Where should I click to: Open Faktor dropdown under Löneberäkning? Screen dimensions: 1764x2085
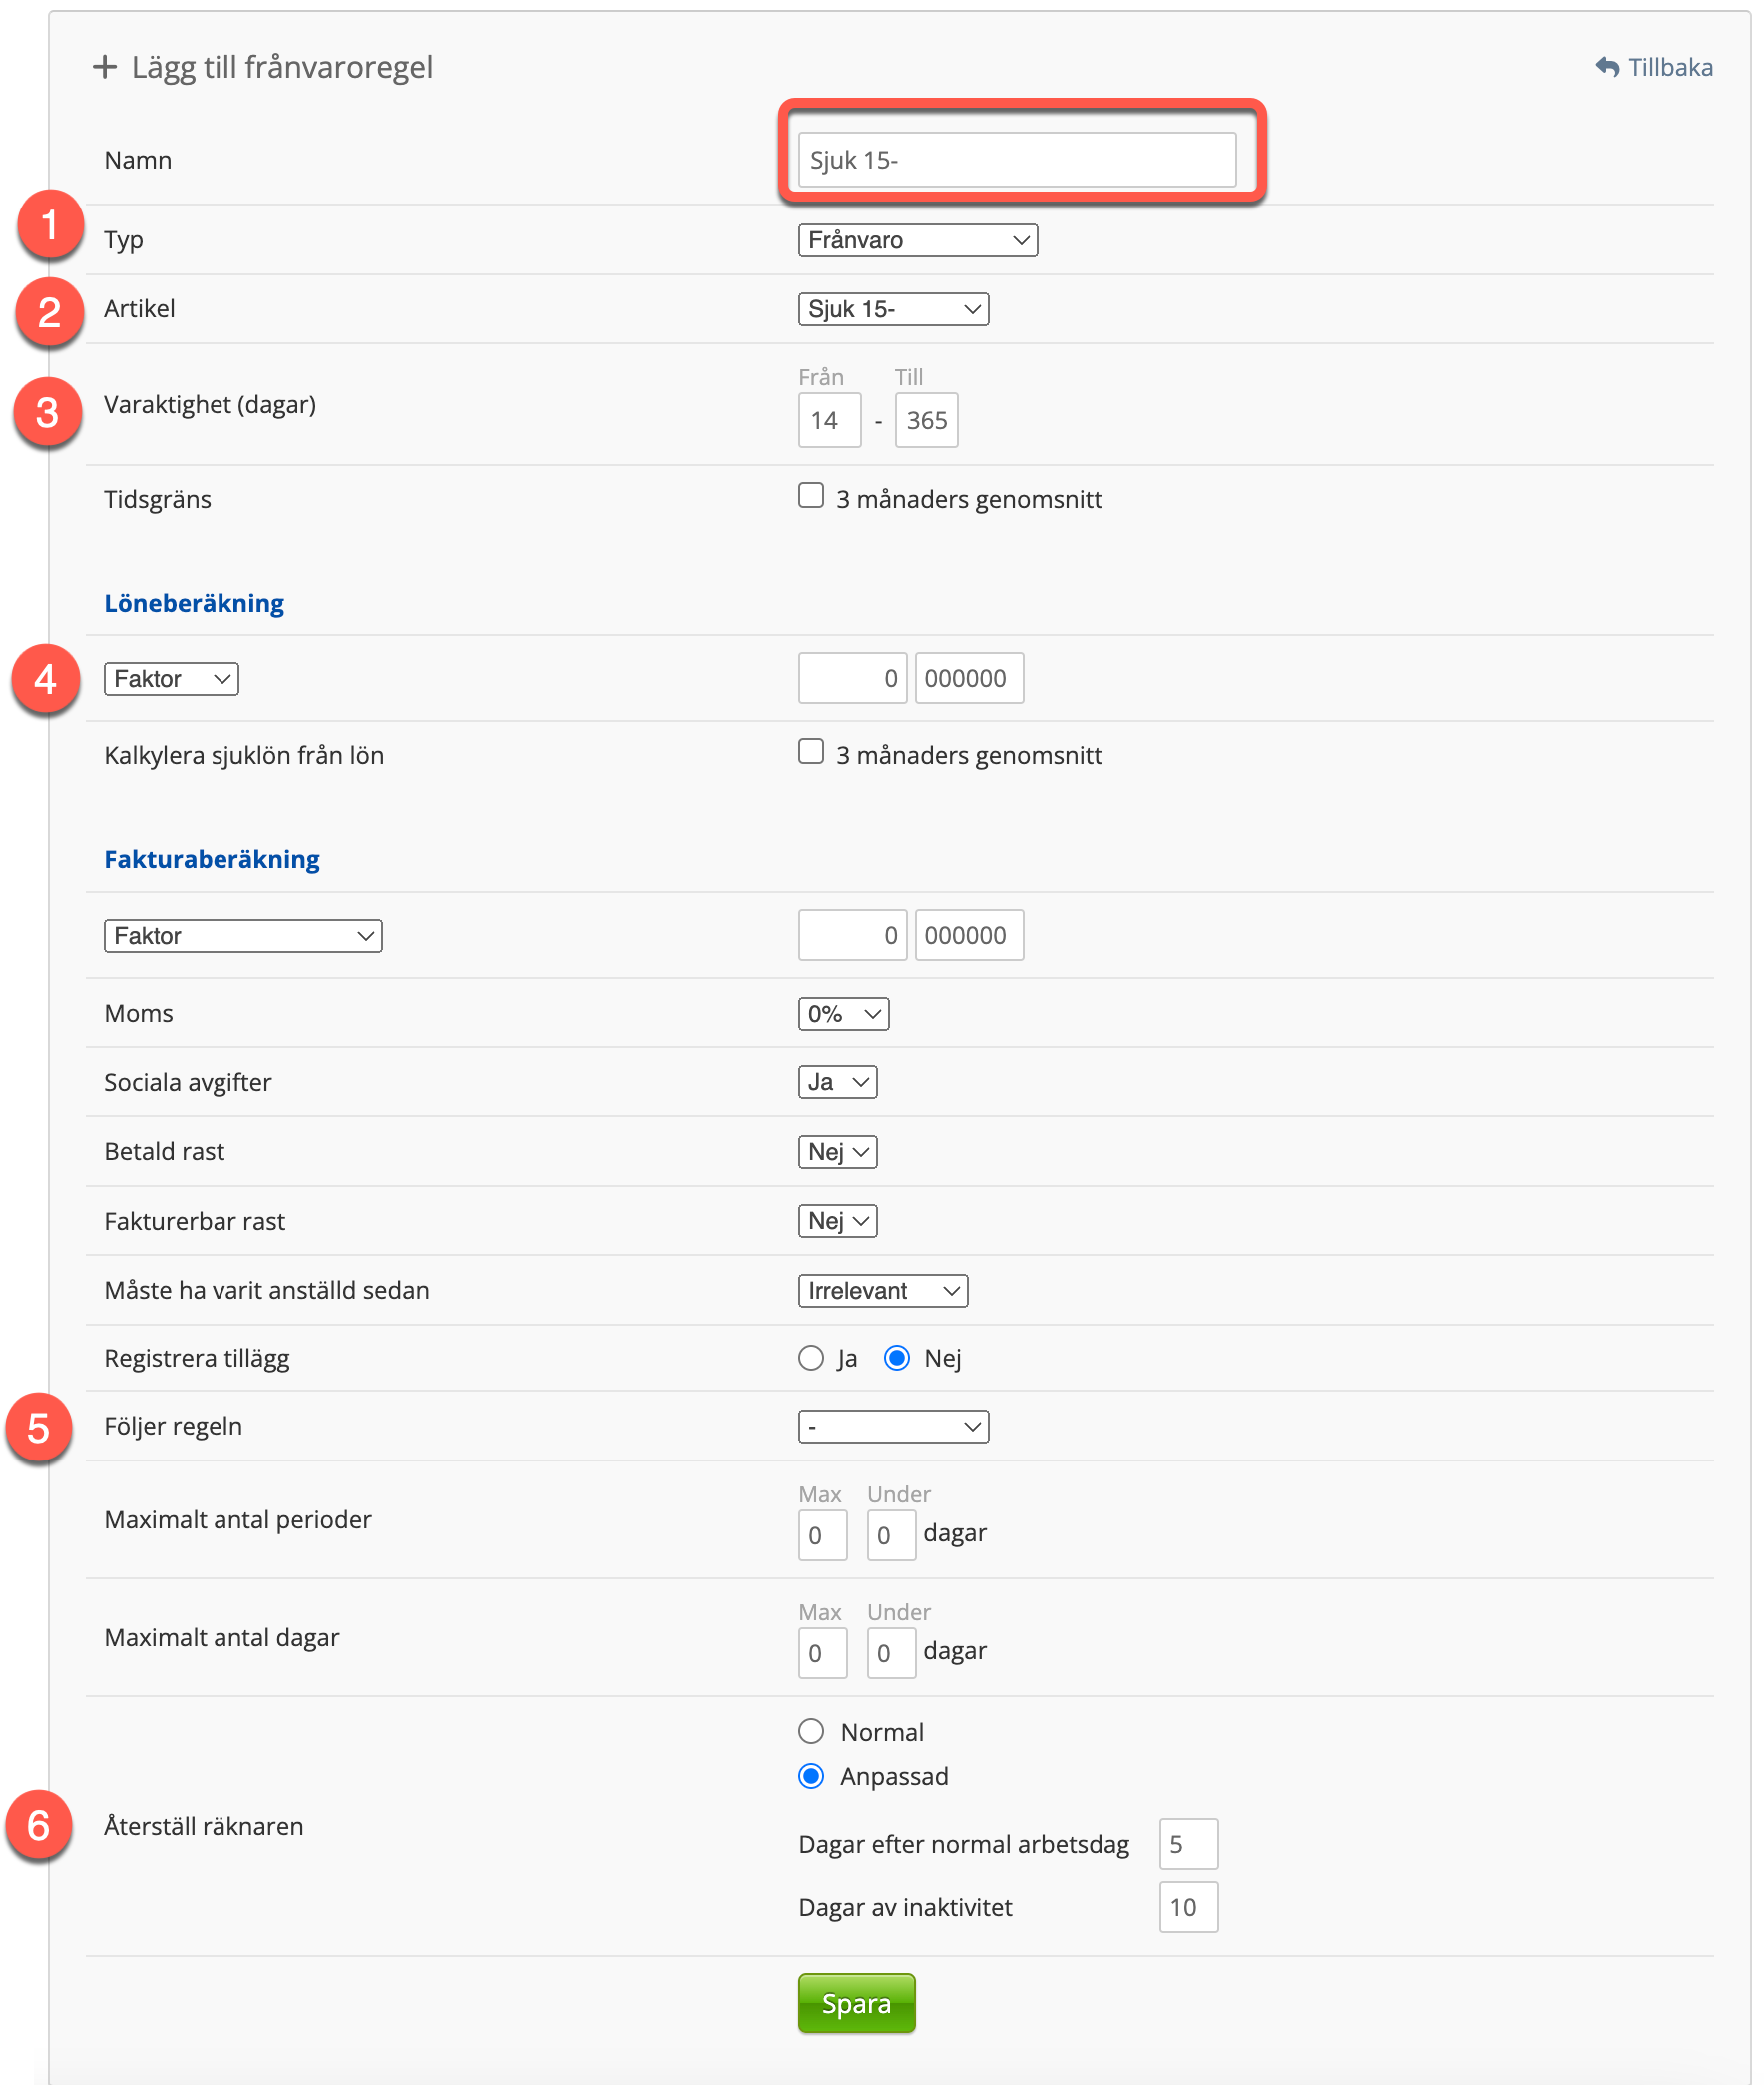(x=171, y=679)
